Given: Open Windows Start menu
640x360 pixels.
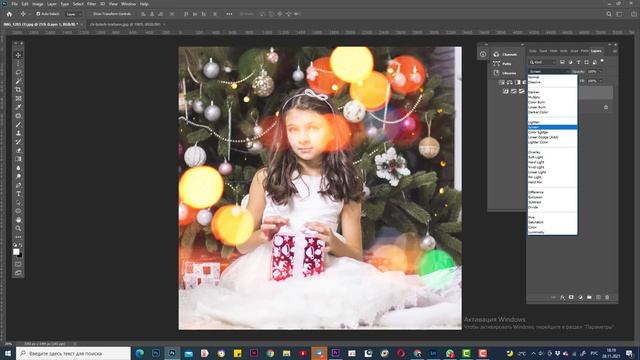Looking at the screenshot, I should 7,353.
